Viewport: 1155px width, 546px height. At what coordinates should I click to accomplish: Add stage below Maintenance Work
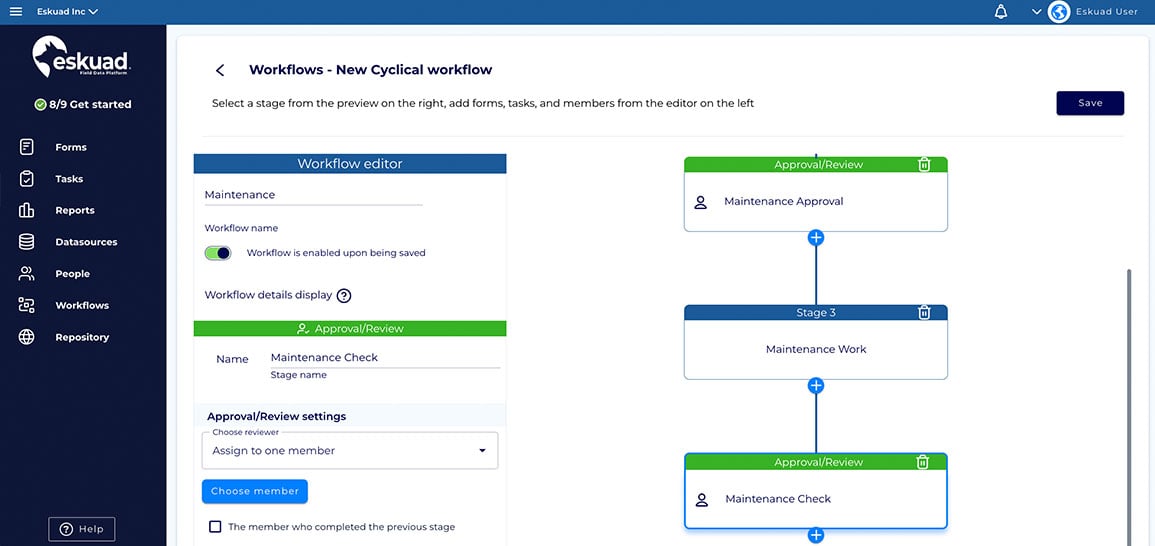pyautogui.click(x=816, y=386)
